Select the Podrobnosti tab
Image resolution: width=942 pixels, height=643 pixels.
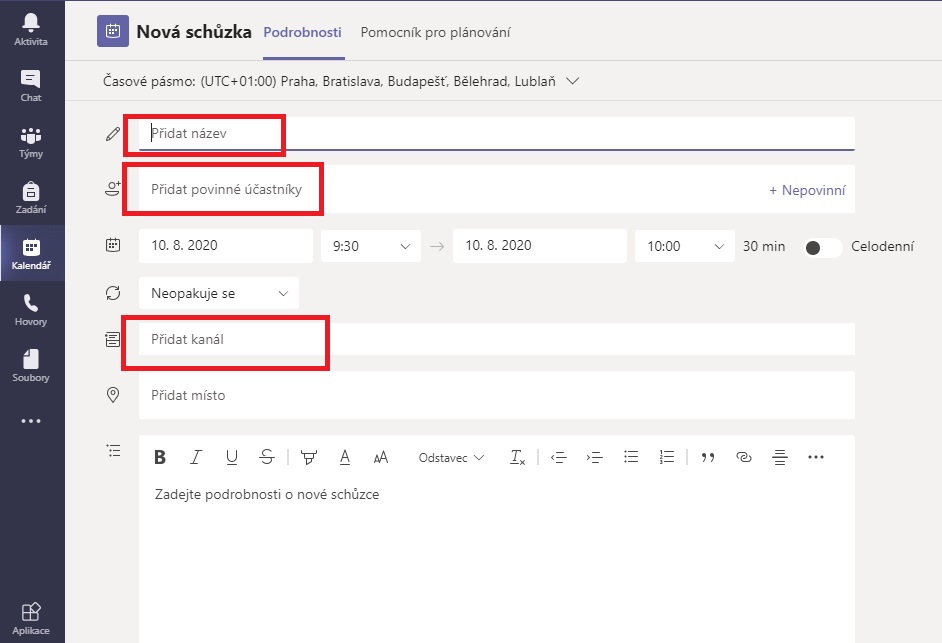coord(303,32)
